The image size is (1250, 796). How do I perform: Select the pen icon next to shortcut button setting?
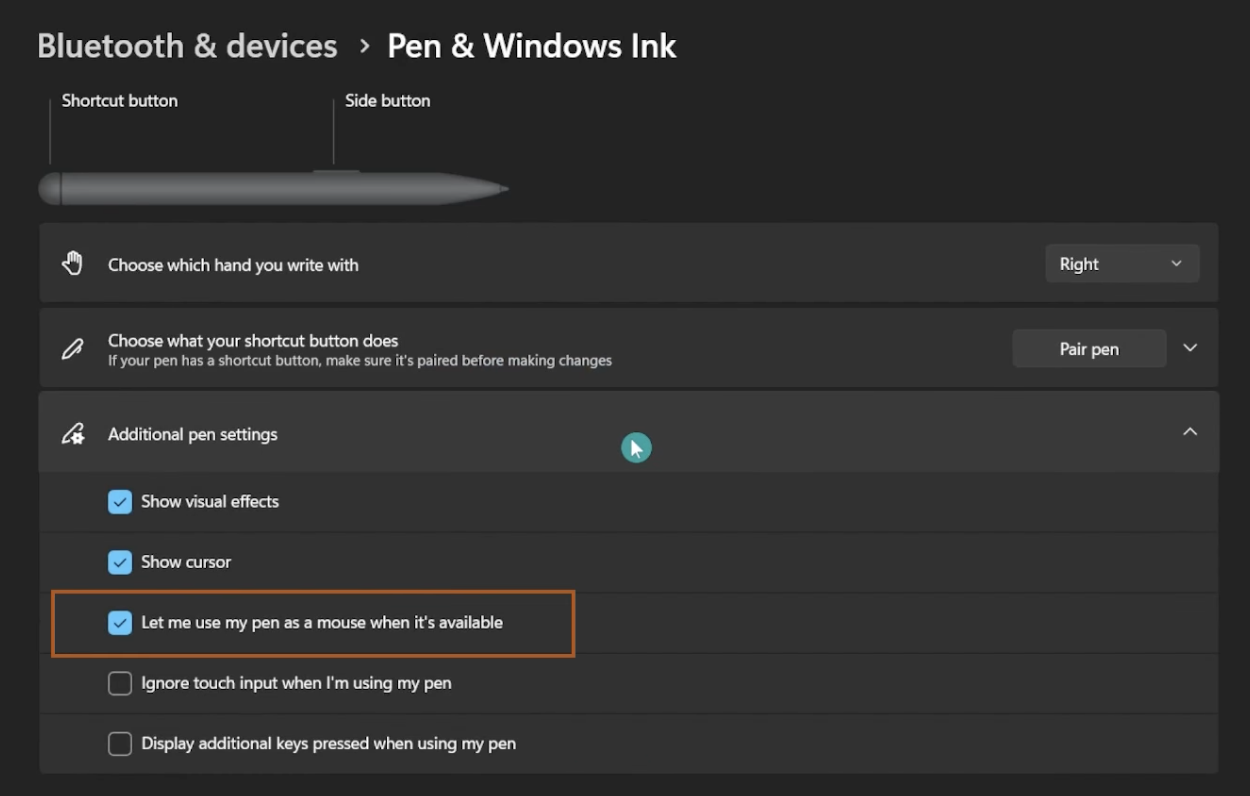tap(71, 347)
